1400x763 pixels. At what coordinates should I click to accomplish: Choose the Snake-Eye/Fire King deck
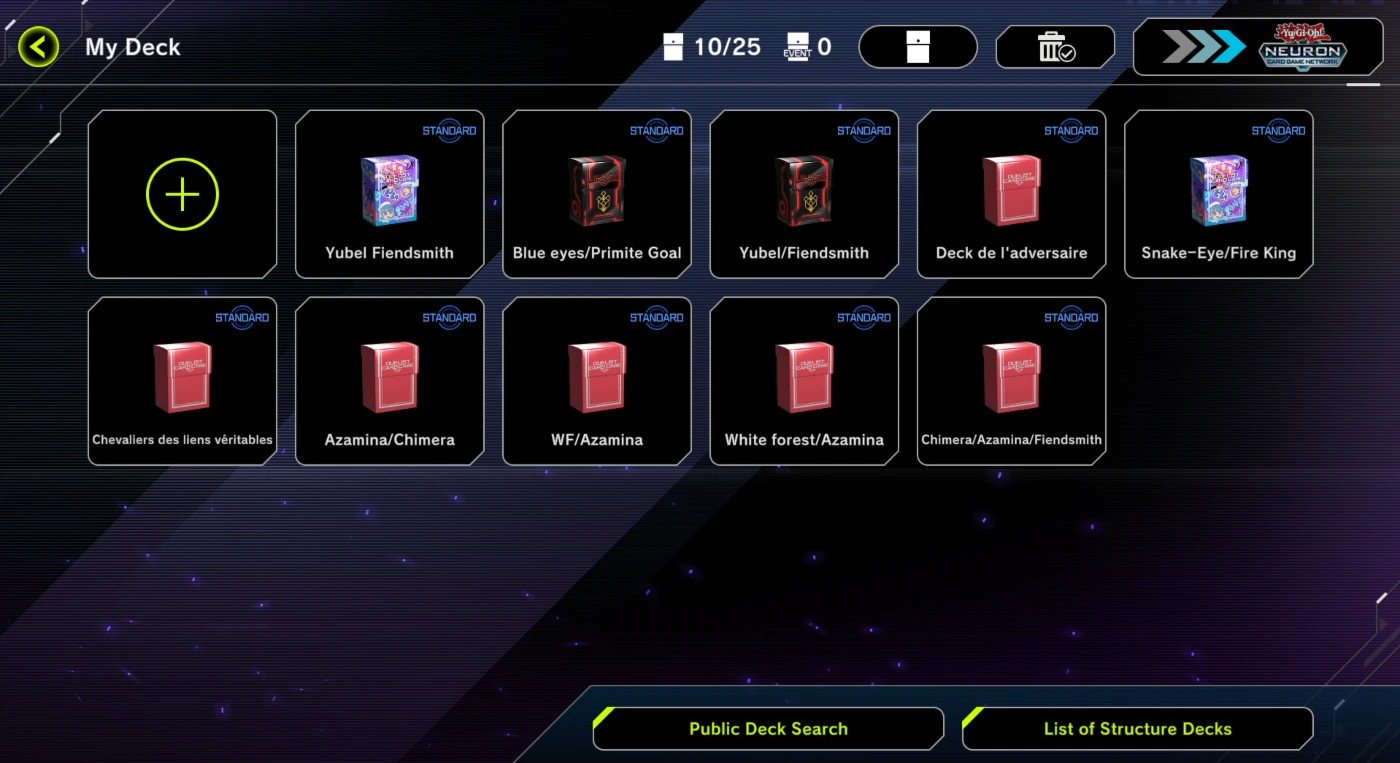click(1219, 194)
